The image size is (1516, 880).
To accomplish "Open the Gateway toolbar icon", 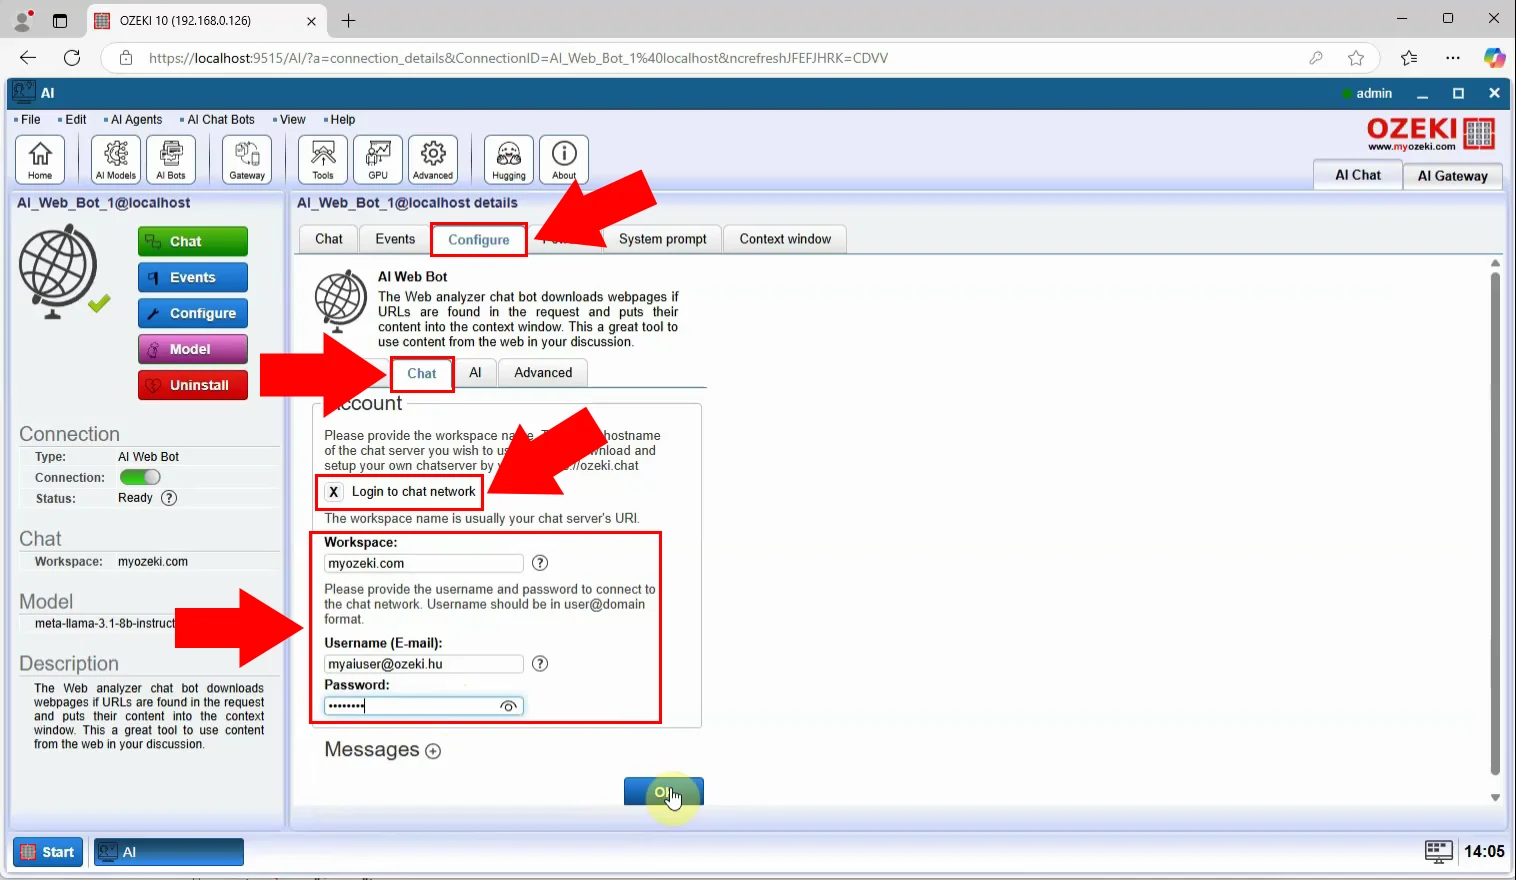I will [247, 159].
